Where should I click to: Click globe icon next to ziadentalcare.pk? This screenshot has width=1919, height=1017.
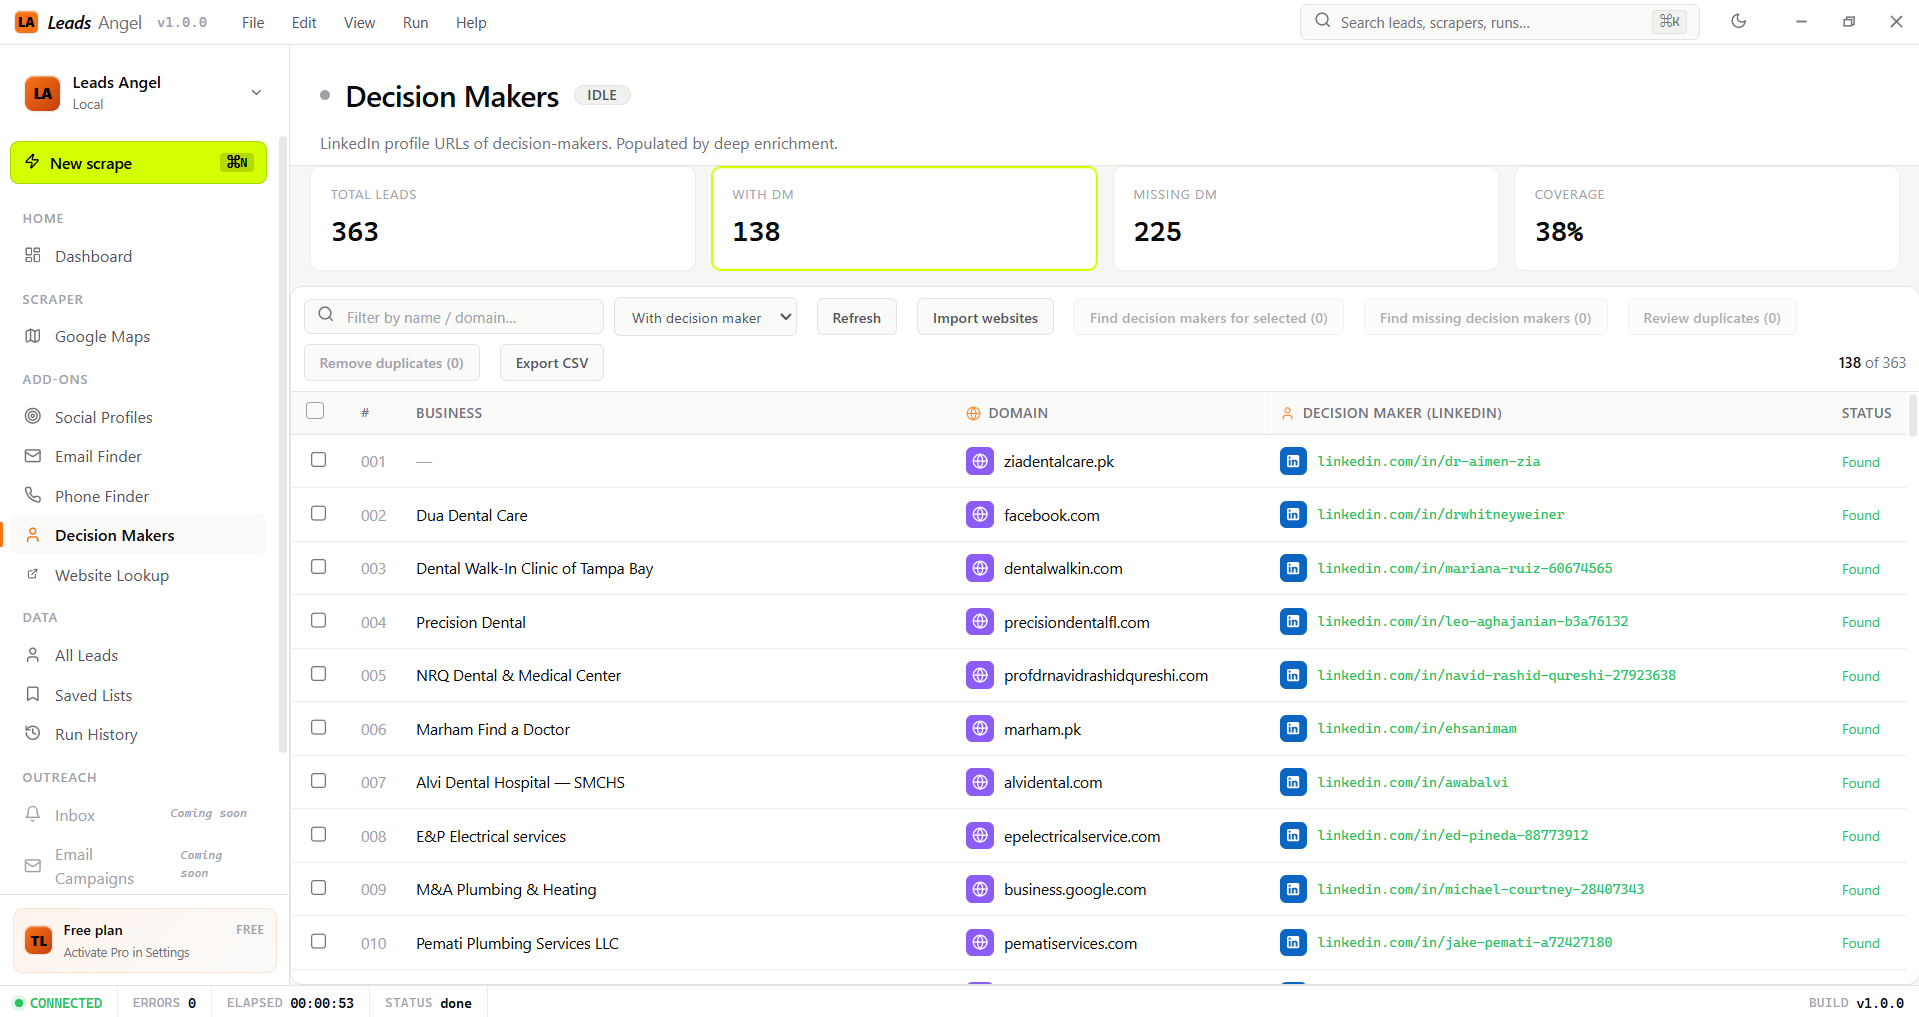[x=980, y=461]
